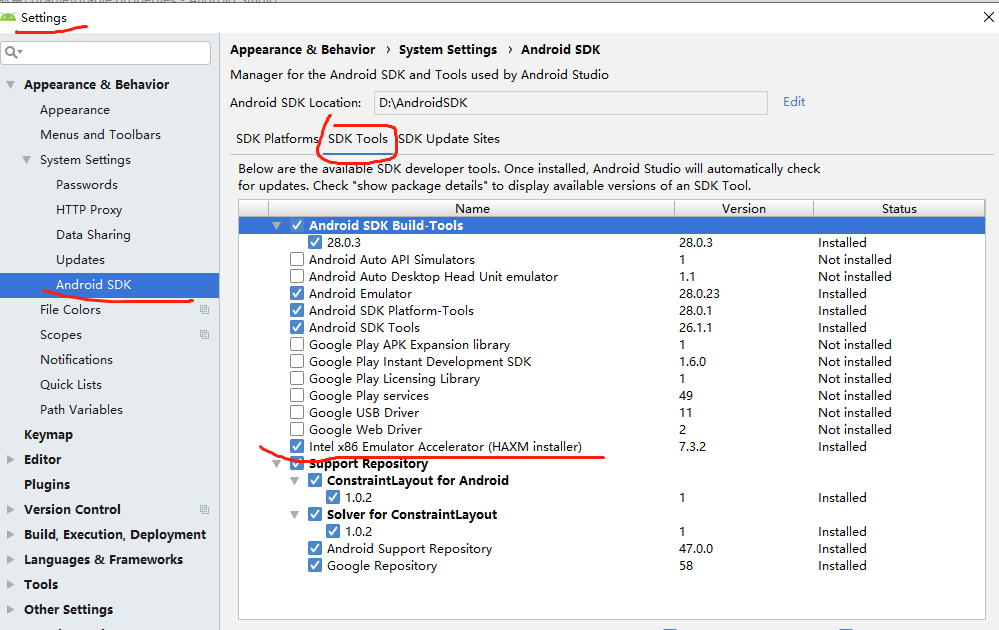999x630 pixels.
Task: Collapse the Android SDK Build-Tools group
Action: [x=277, y=226]
